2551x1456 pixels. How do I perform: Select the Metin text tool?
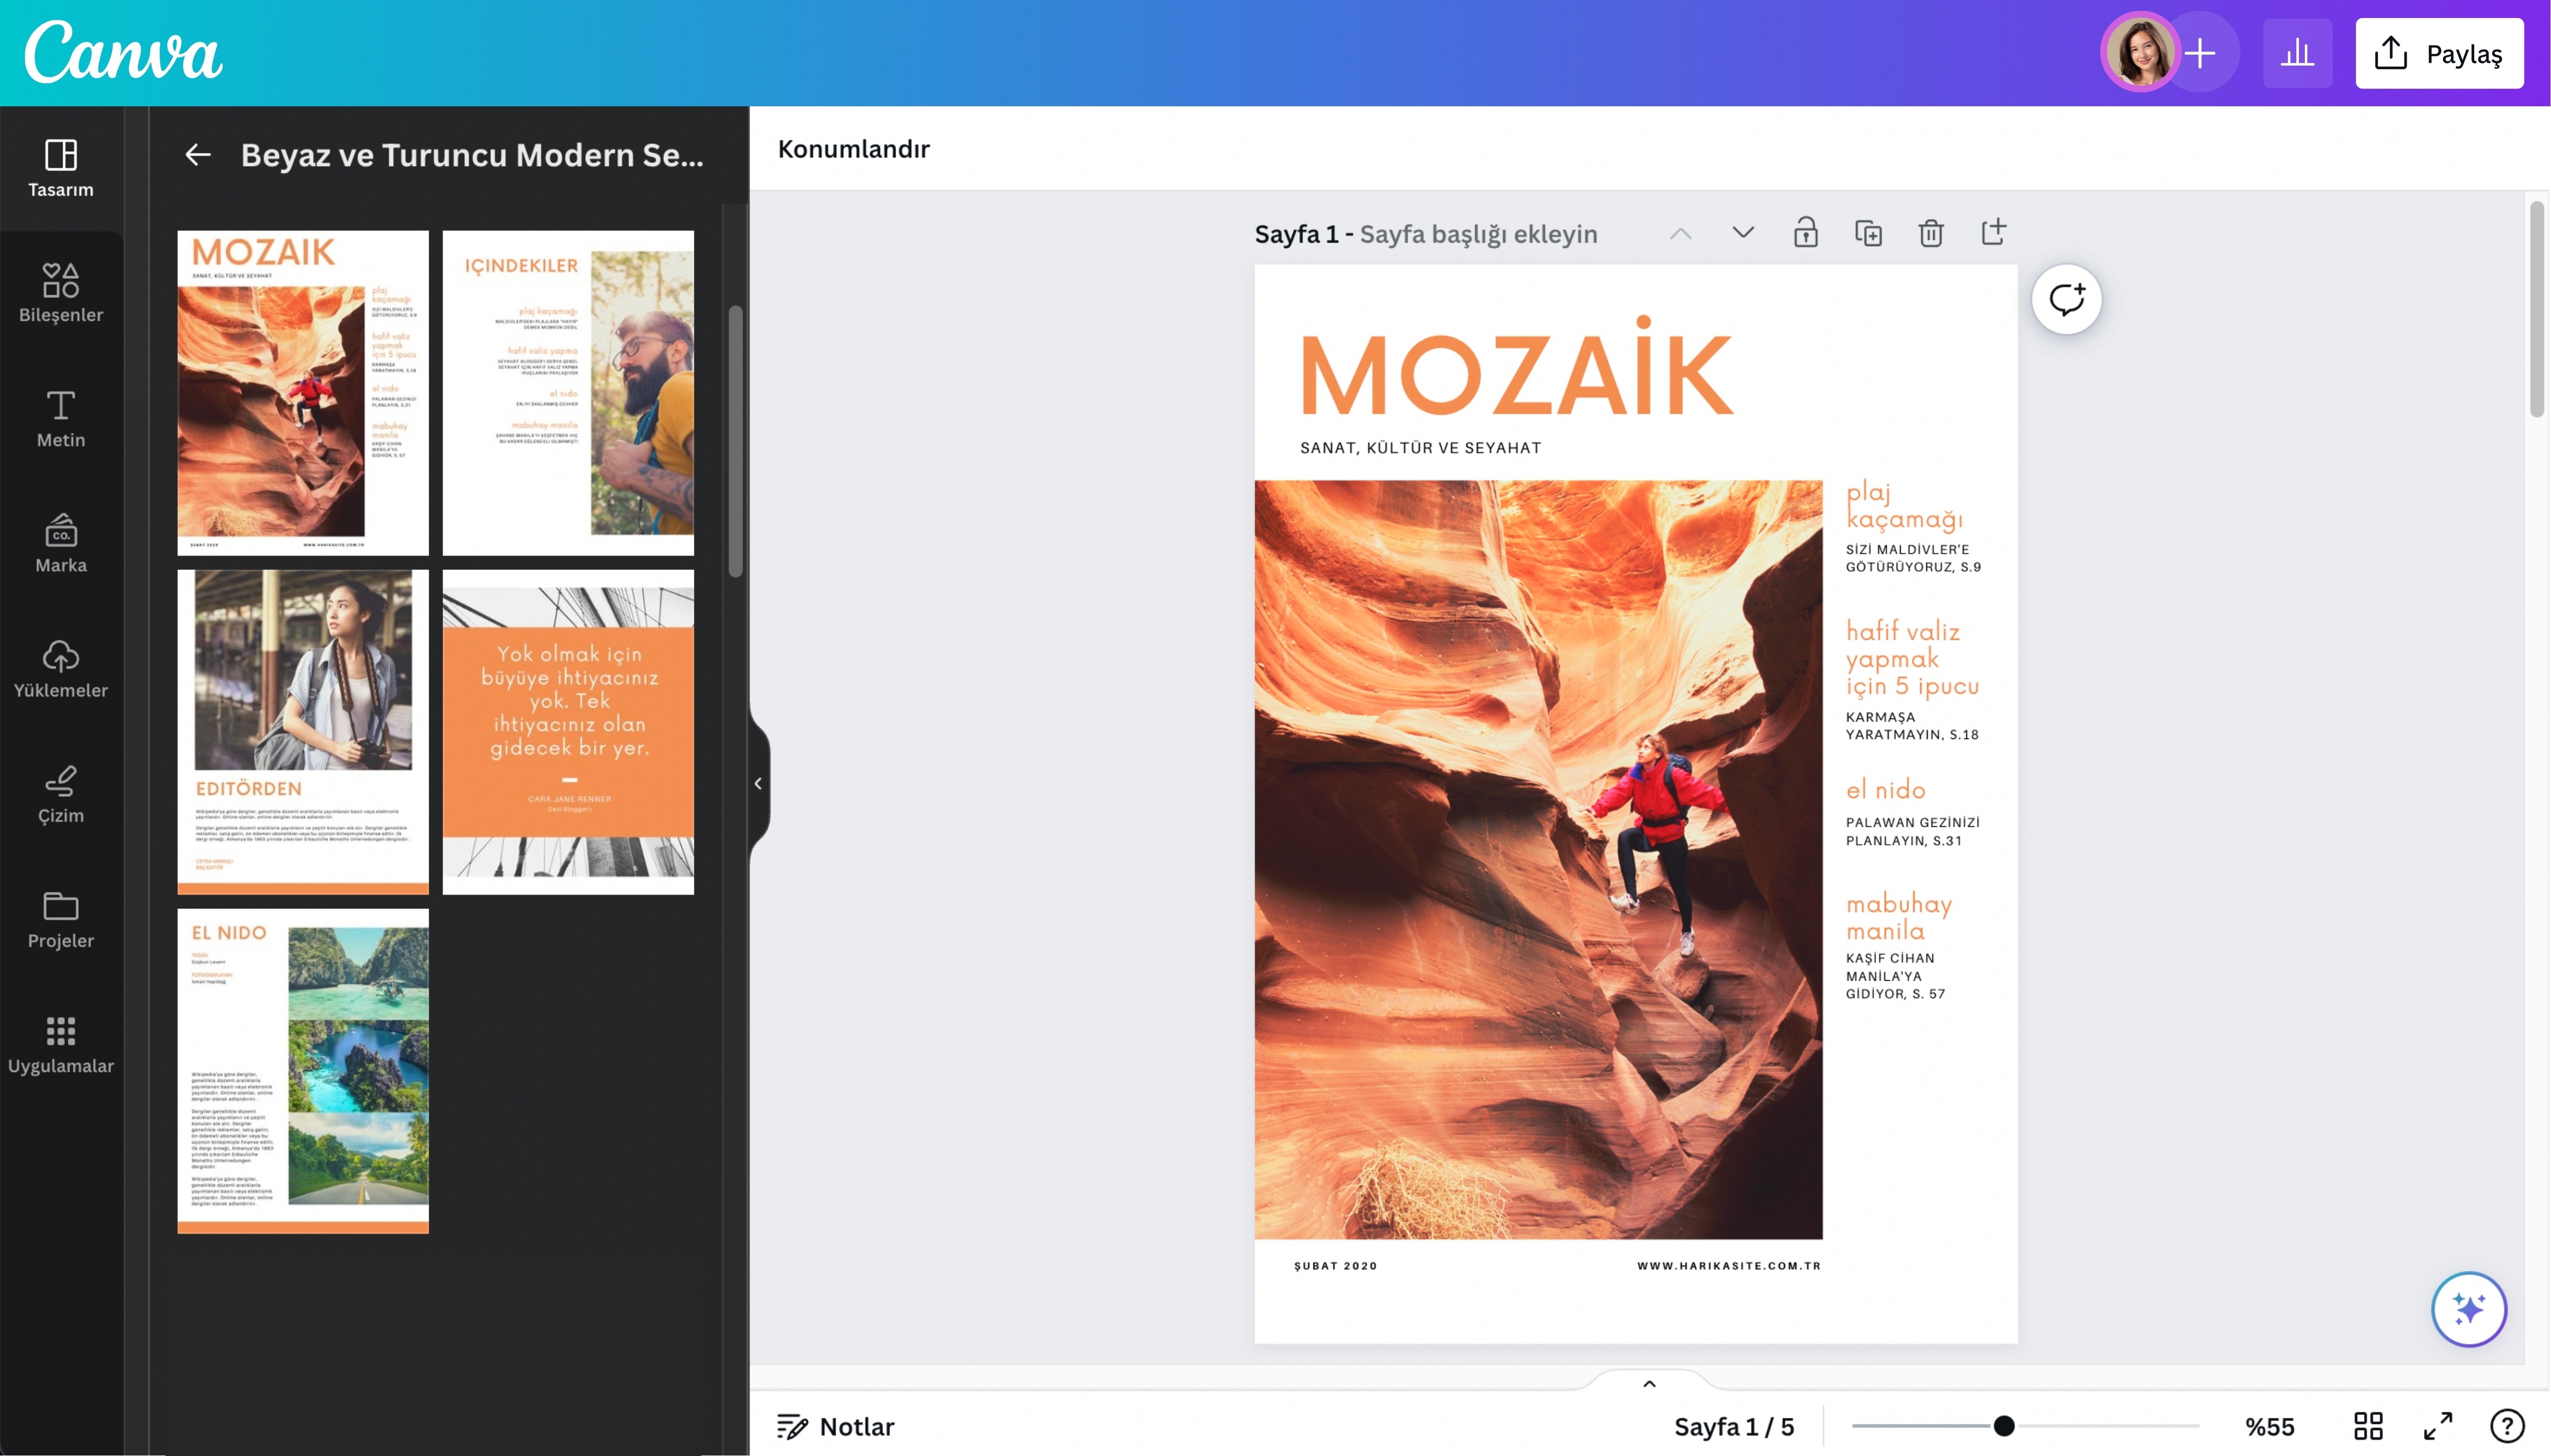click(x=61, y=418)
